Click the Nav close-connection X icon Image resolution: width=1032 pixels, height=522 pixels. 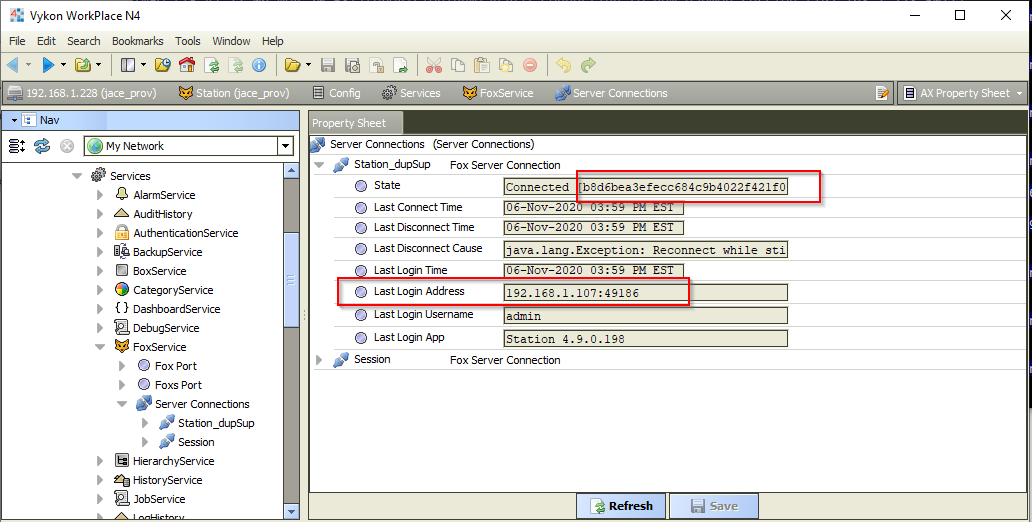coord(66,145)
